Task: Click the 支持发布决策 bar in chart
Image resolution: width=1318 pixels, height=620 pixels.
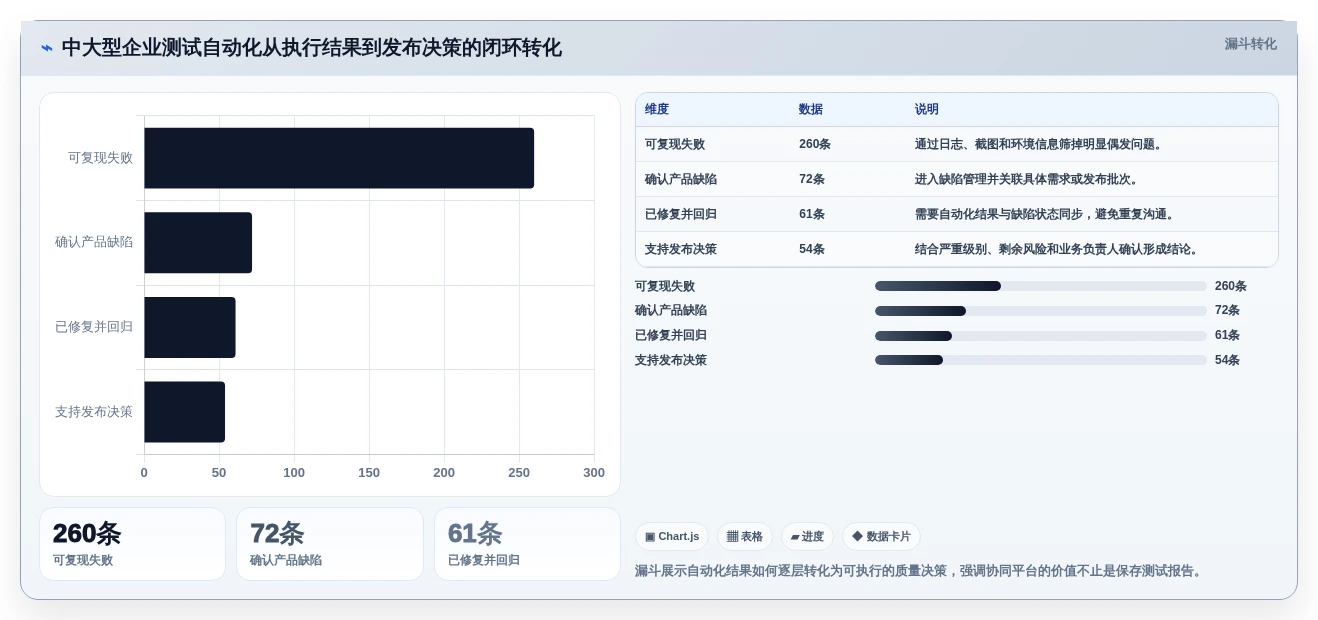Action: click(184, 412)
